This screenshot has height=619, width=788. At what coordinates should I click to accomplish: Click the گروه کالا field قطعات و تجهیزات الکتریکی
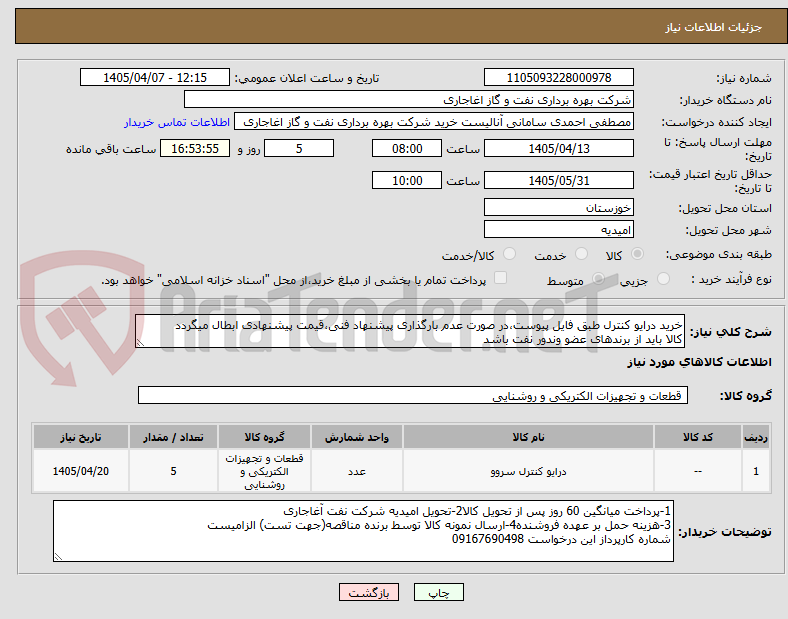point(413,395)
